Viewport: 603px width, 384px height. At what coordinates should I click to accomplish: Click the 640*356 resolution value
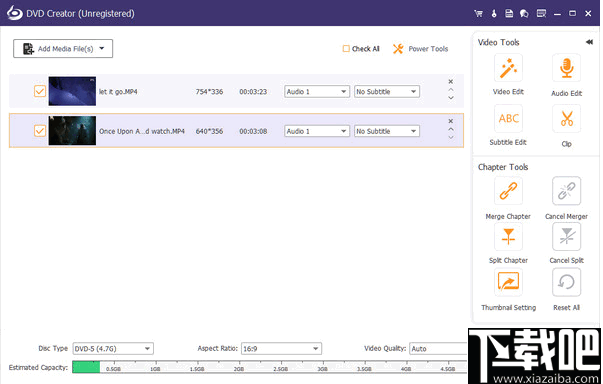point(209,131)
